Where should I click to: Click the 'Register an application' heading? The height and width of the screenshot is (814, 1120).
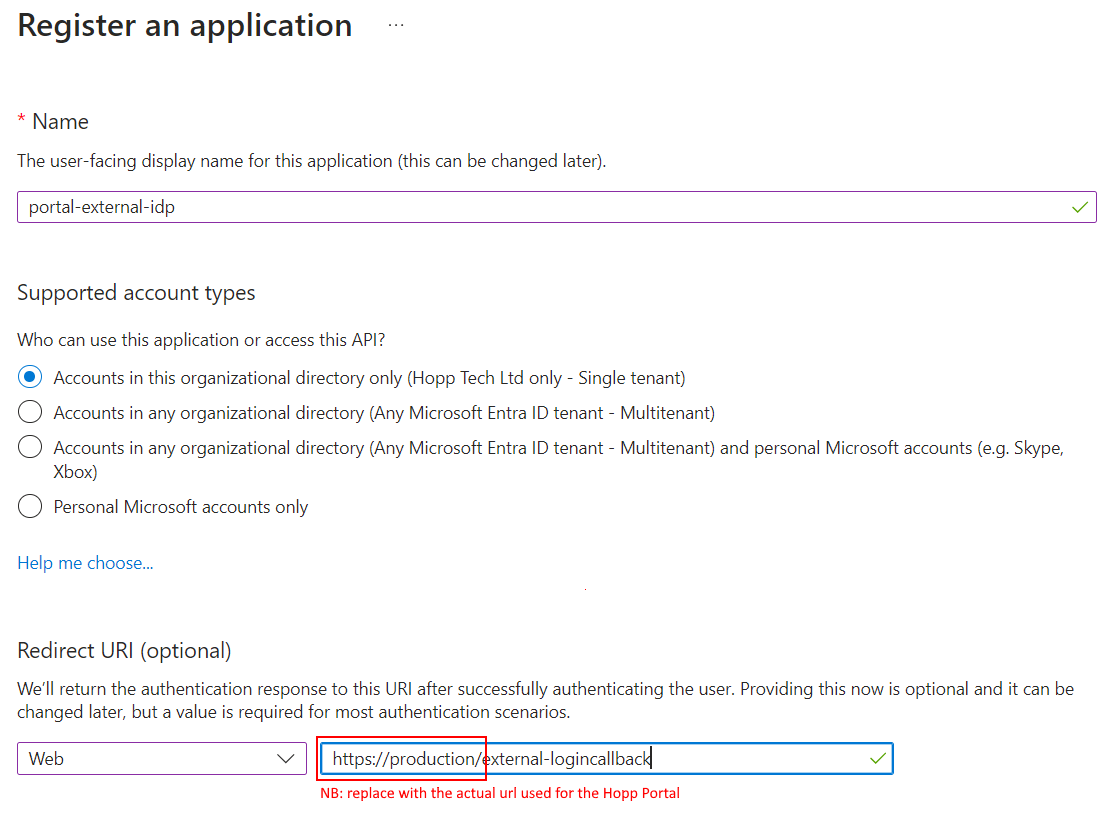click(x=184, y=25)
